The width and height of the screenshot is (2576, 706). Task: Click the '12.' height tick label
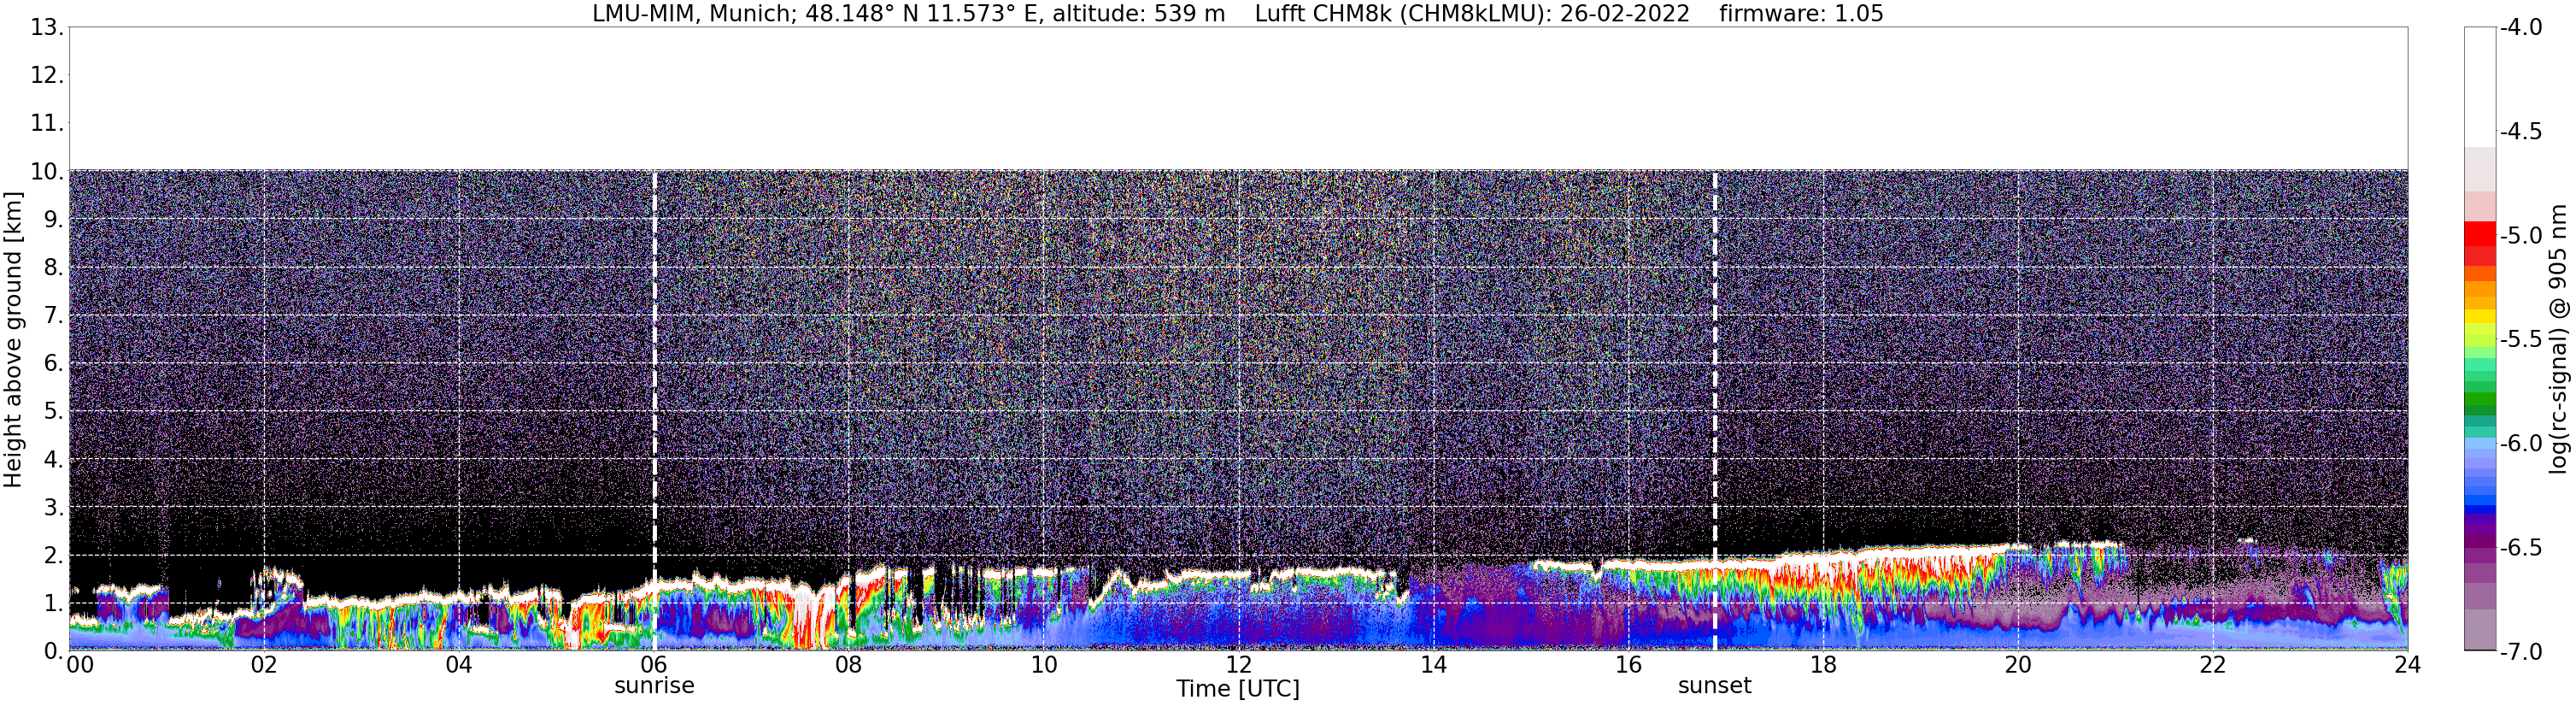point(47,75)
